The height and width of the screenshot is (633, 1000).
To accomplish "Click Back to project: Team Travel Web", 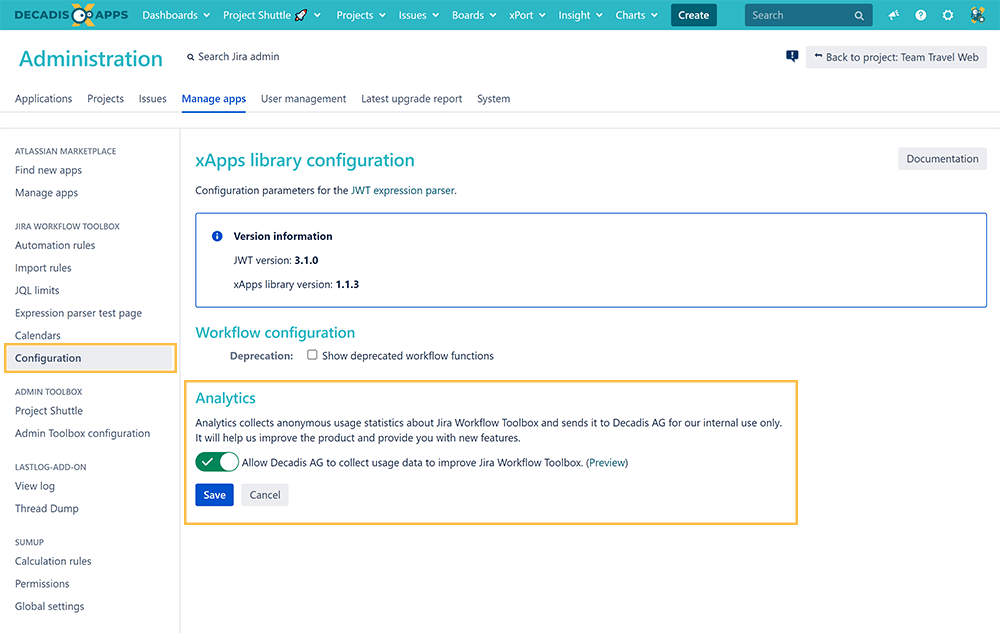I will (x=896, y=57).
